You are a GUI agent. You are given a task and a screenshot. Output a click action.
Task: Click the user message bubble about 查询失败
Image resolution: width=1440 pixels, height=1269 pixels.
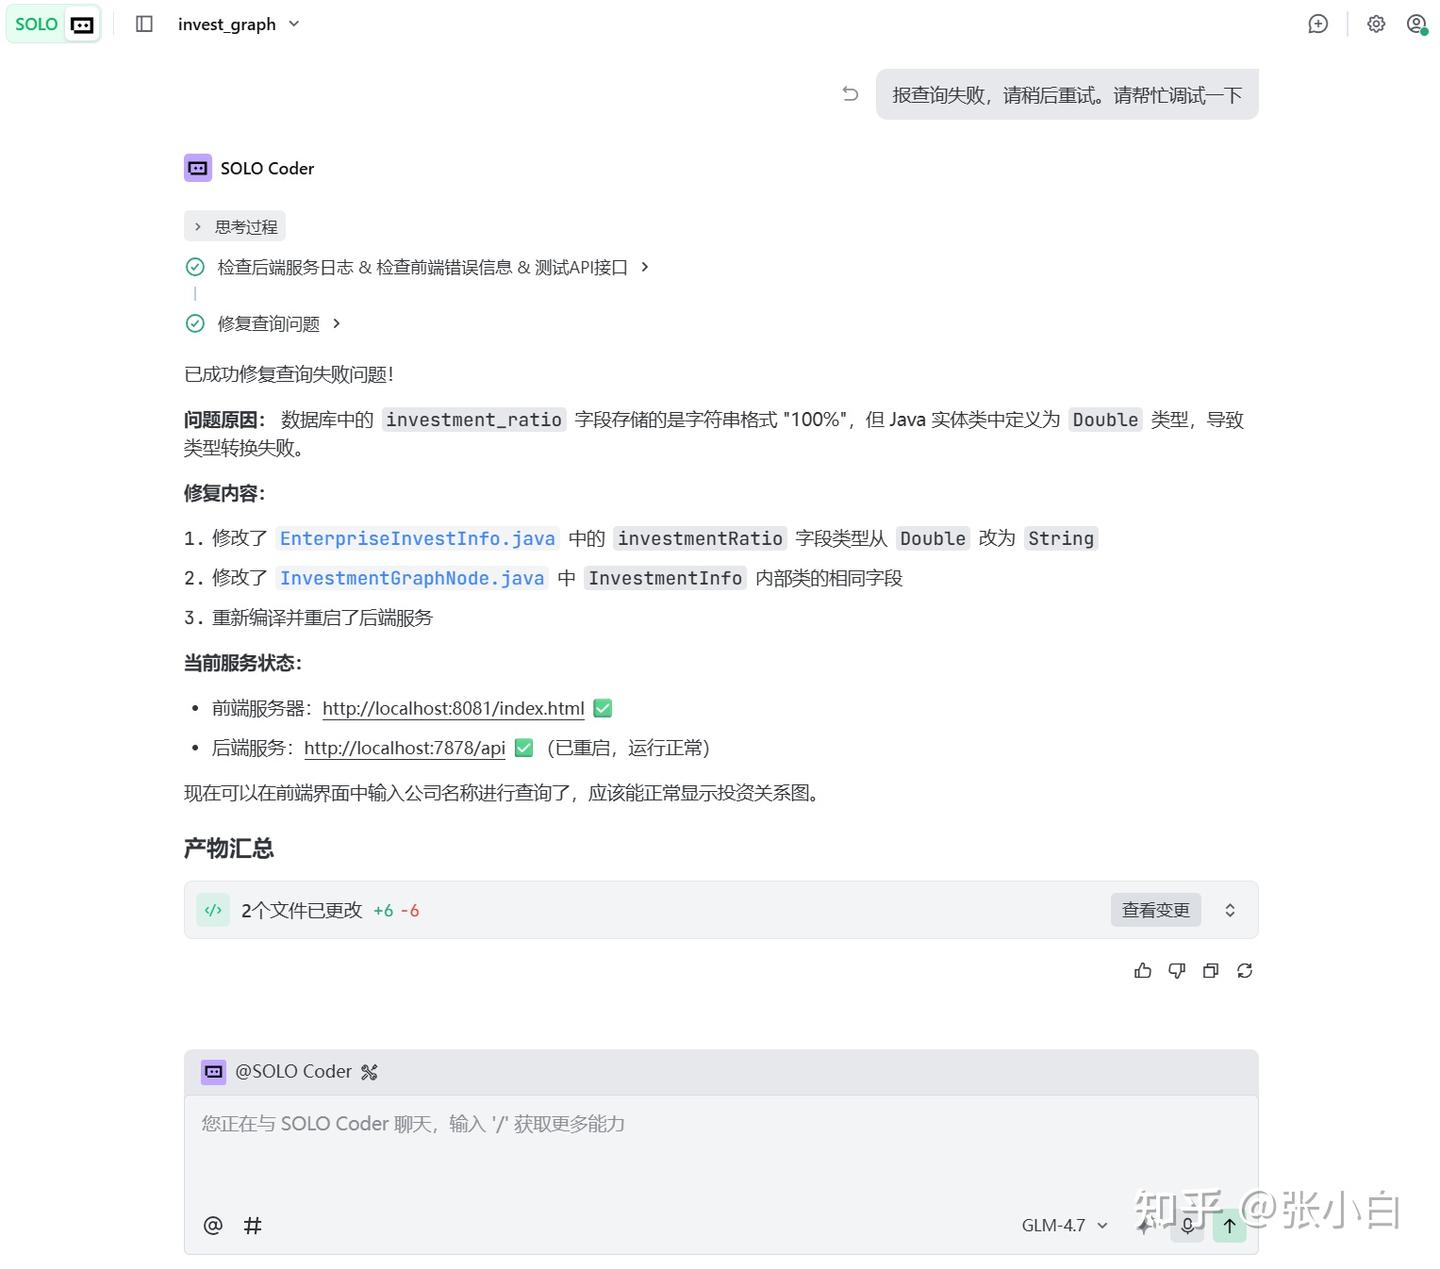(x=1067, y=95)
